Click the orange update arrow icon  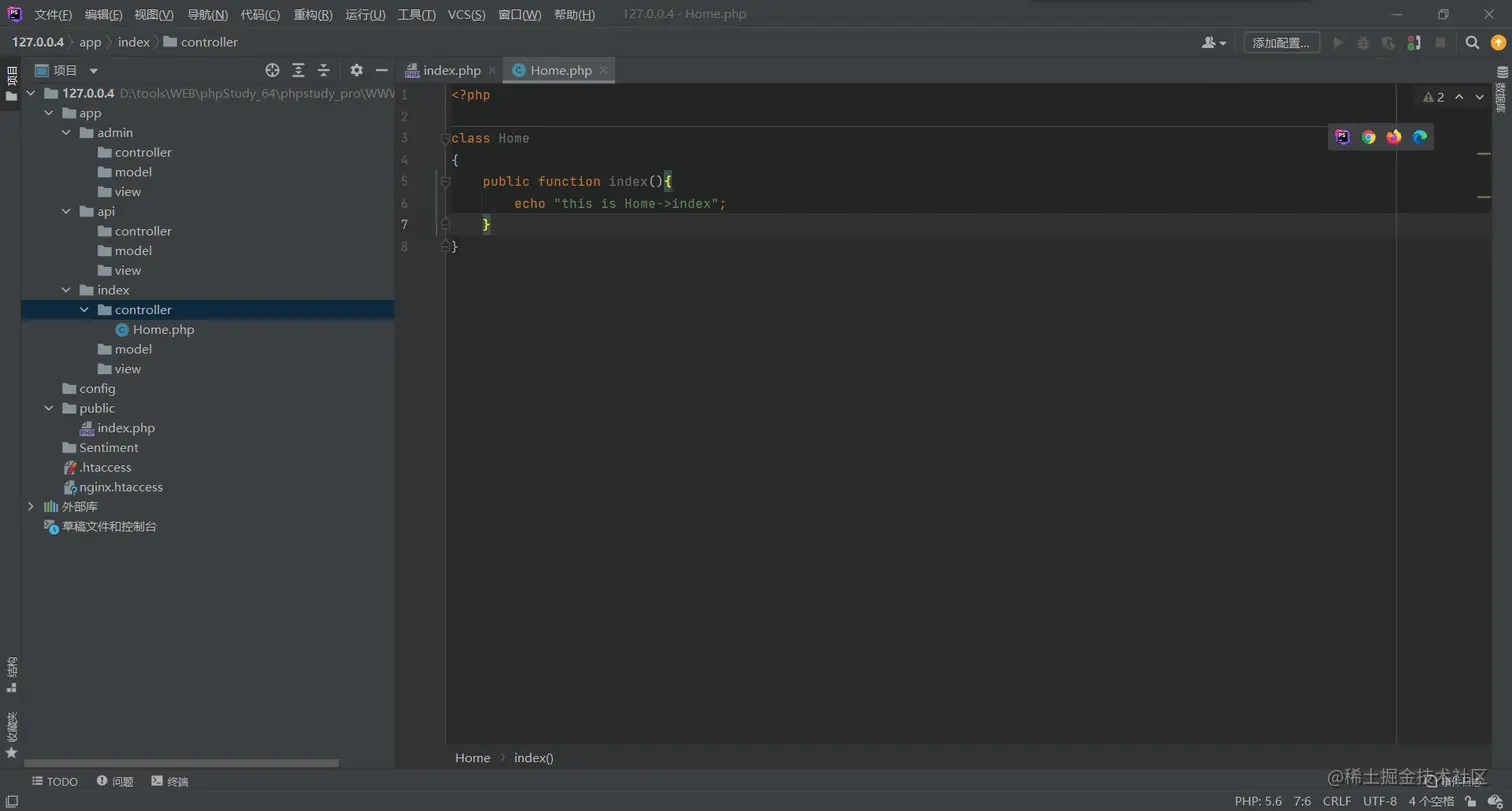(x=1497, y=43)
